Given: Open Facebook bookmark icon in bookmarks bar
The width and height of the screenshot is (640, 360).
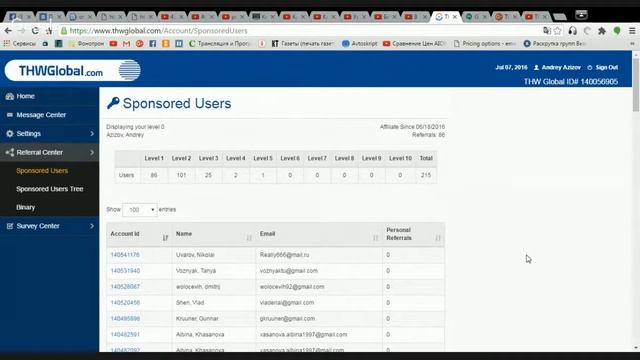Looking at the screenshot, I should pyautogui.click(x=153, y=43).
